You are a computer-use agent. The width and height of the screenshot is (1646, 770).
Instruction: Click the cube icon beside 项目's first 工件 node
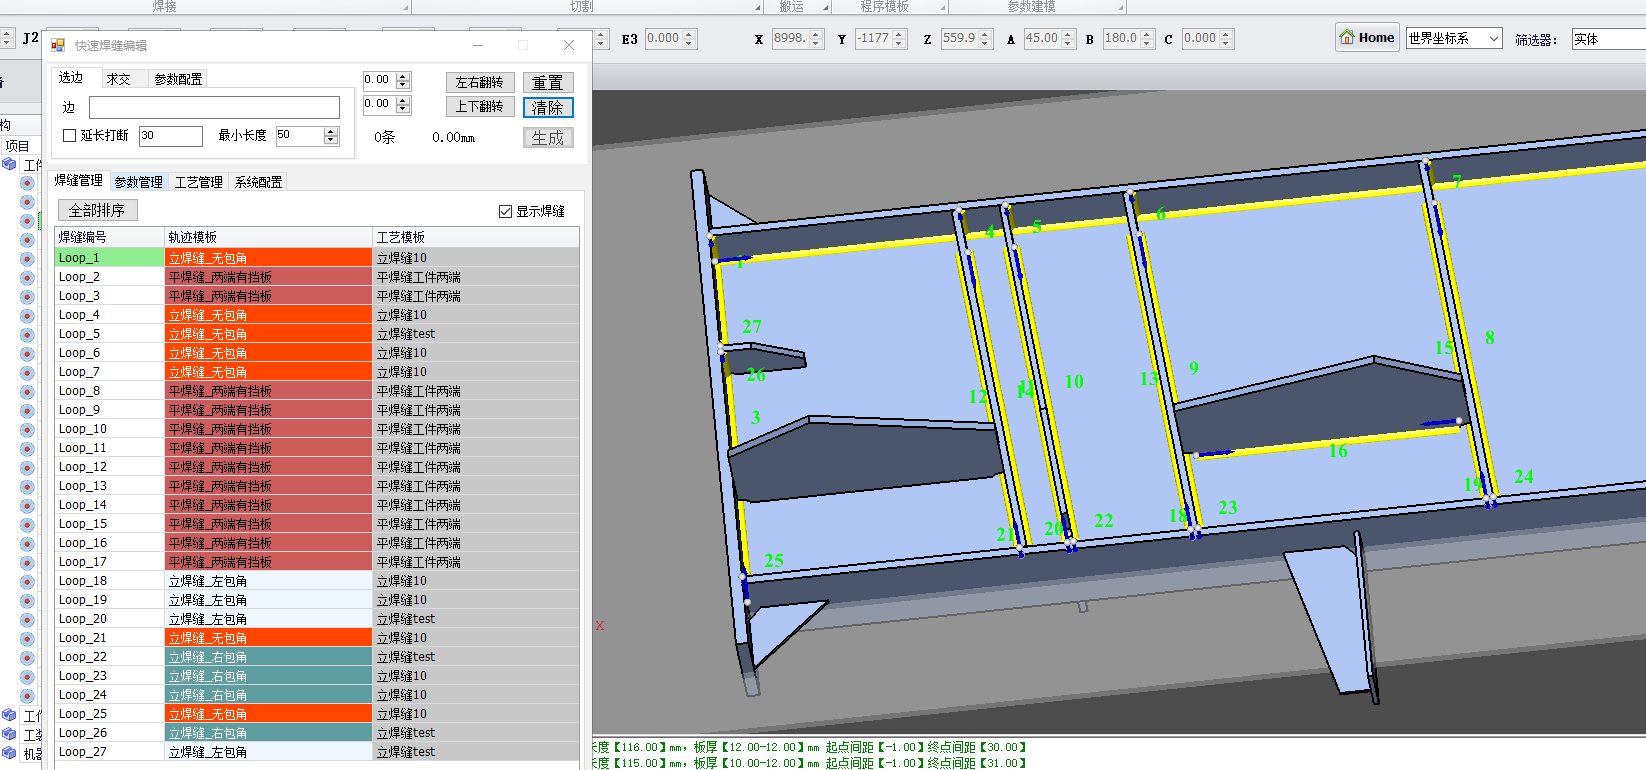click(9, 164)
